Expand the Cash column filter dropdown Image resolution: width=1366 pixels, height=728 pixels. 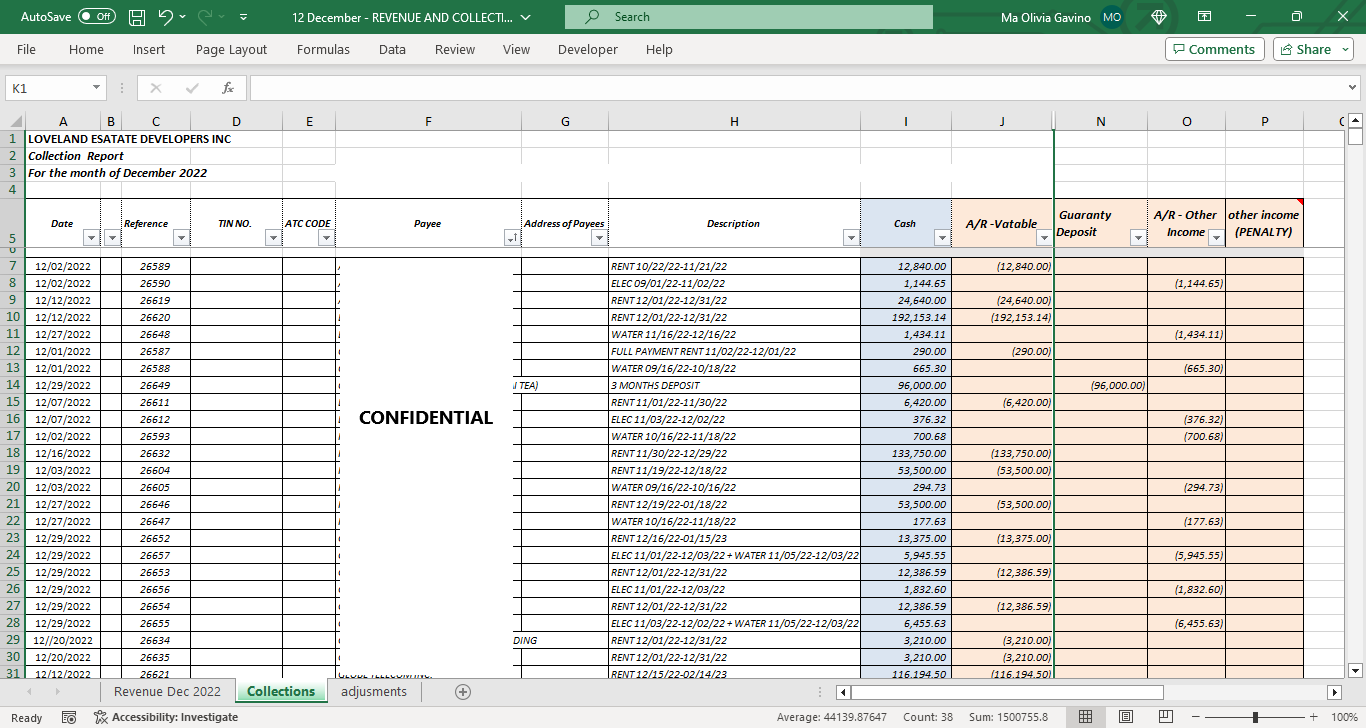click(941, 238)
